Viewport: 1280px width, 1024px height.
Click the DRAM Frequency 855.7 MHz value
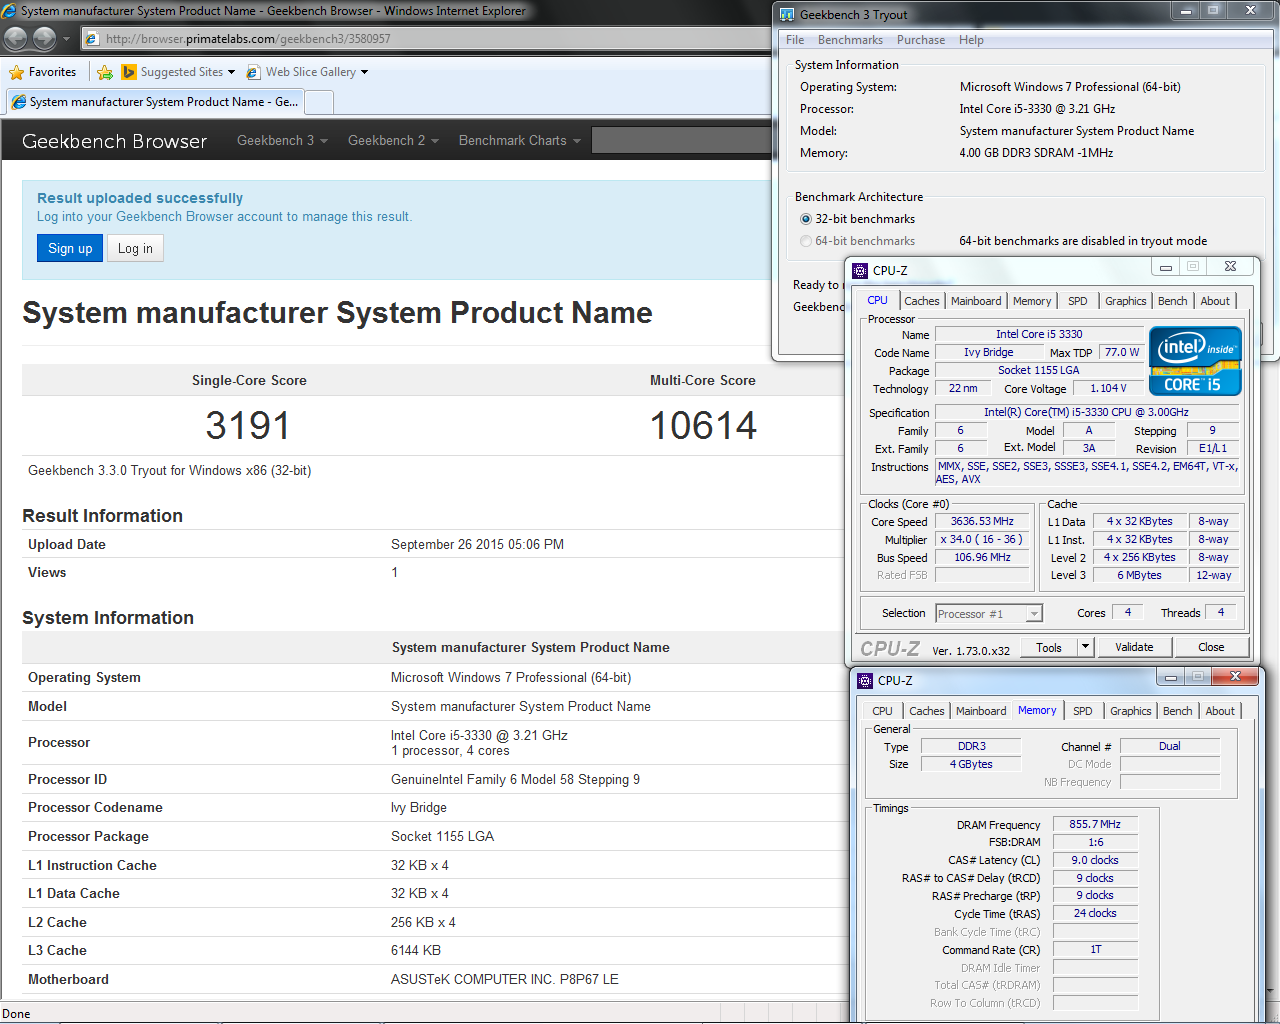click(1095, 825)
